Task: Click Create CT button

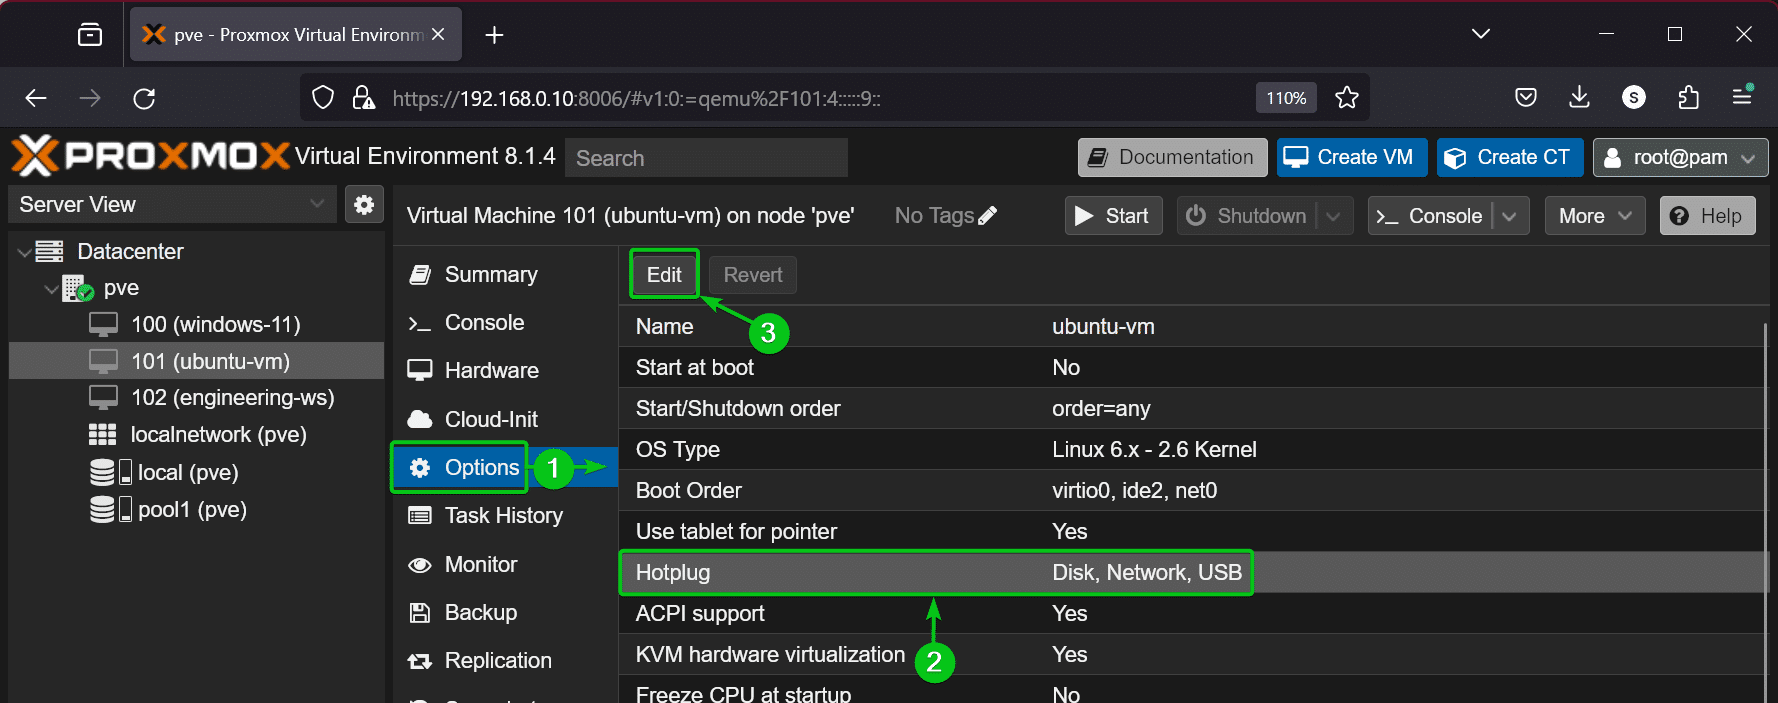Action: click(1510, 157)
